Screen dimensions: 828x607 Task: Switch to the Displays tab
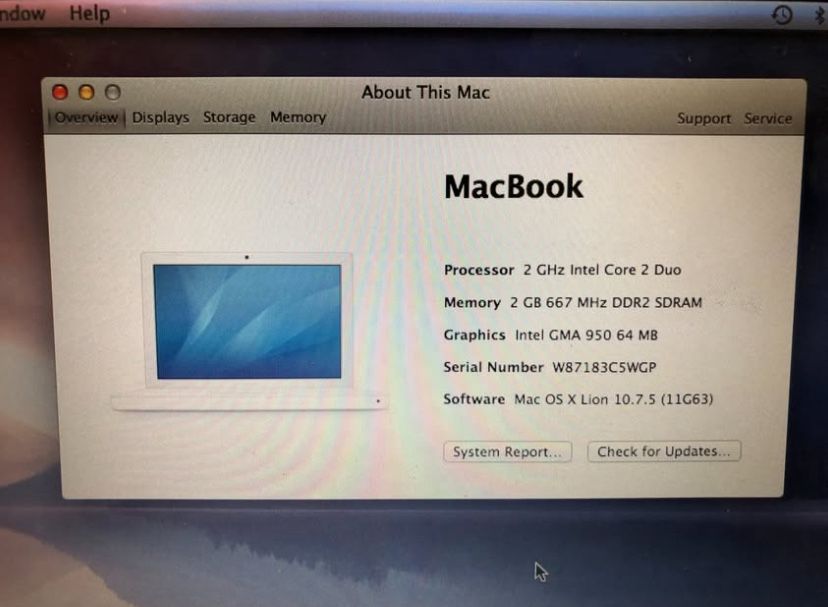pos(160,117)
